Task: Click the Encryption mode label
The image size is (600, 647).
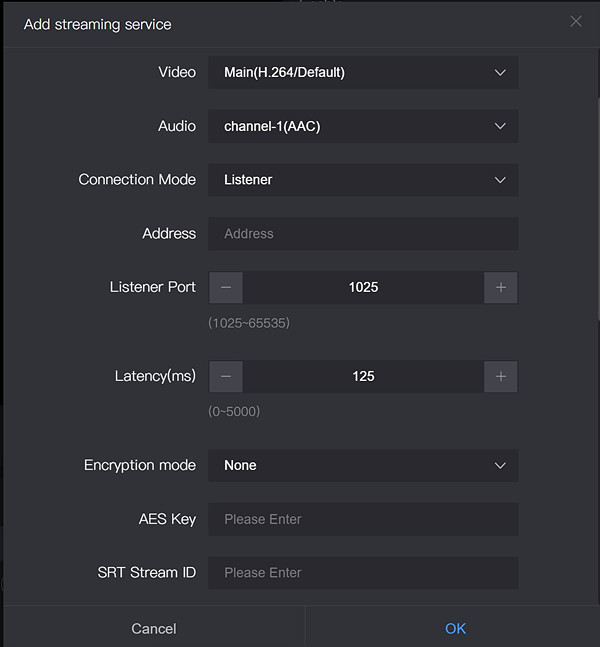Action: tap(140, 465)
